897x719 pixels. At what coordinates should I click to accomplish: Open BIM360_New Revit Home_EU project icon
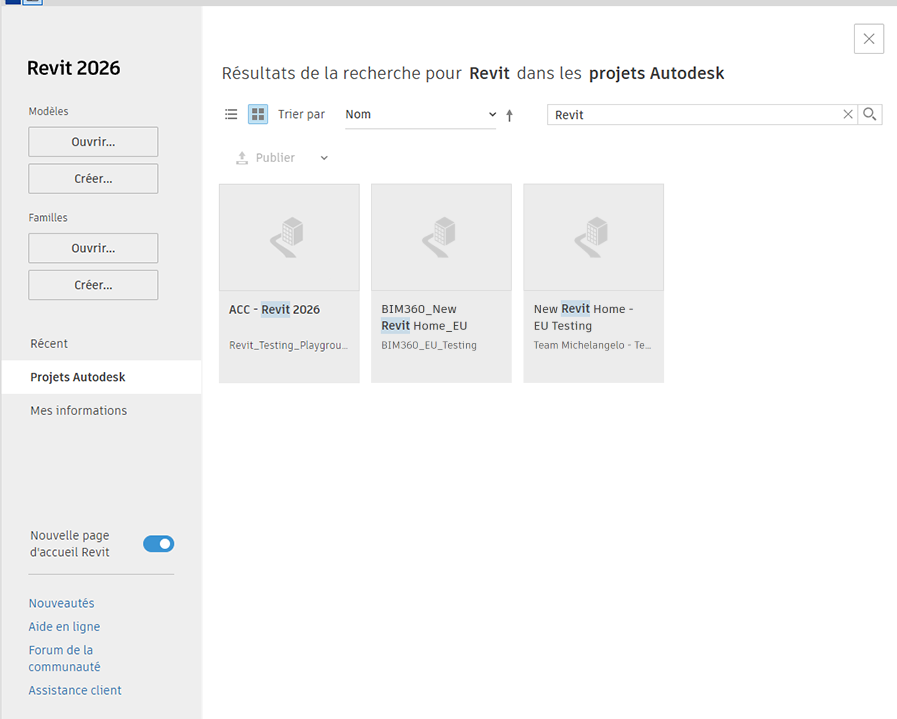pyautogui.click(x=441, y=237)
